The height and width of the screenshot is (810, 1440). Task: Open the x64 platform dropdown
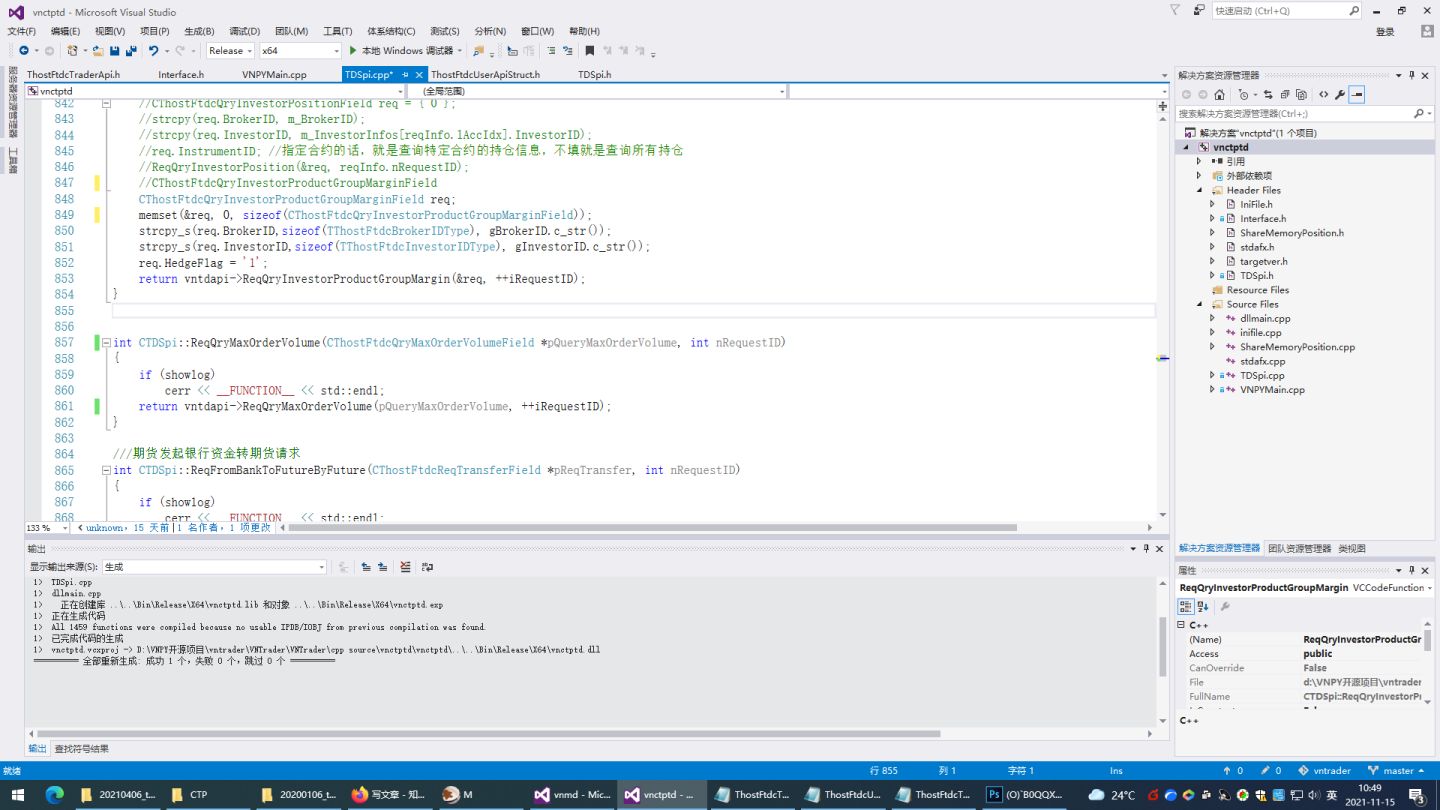(300, 51)
